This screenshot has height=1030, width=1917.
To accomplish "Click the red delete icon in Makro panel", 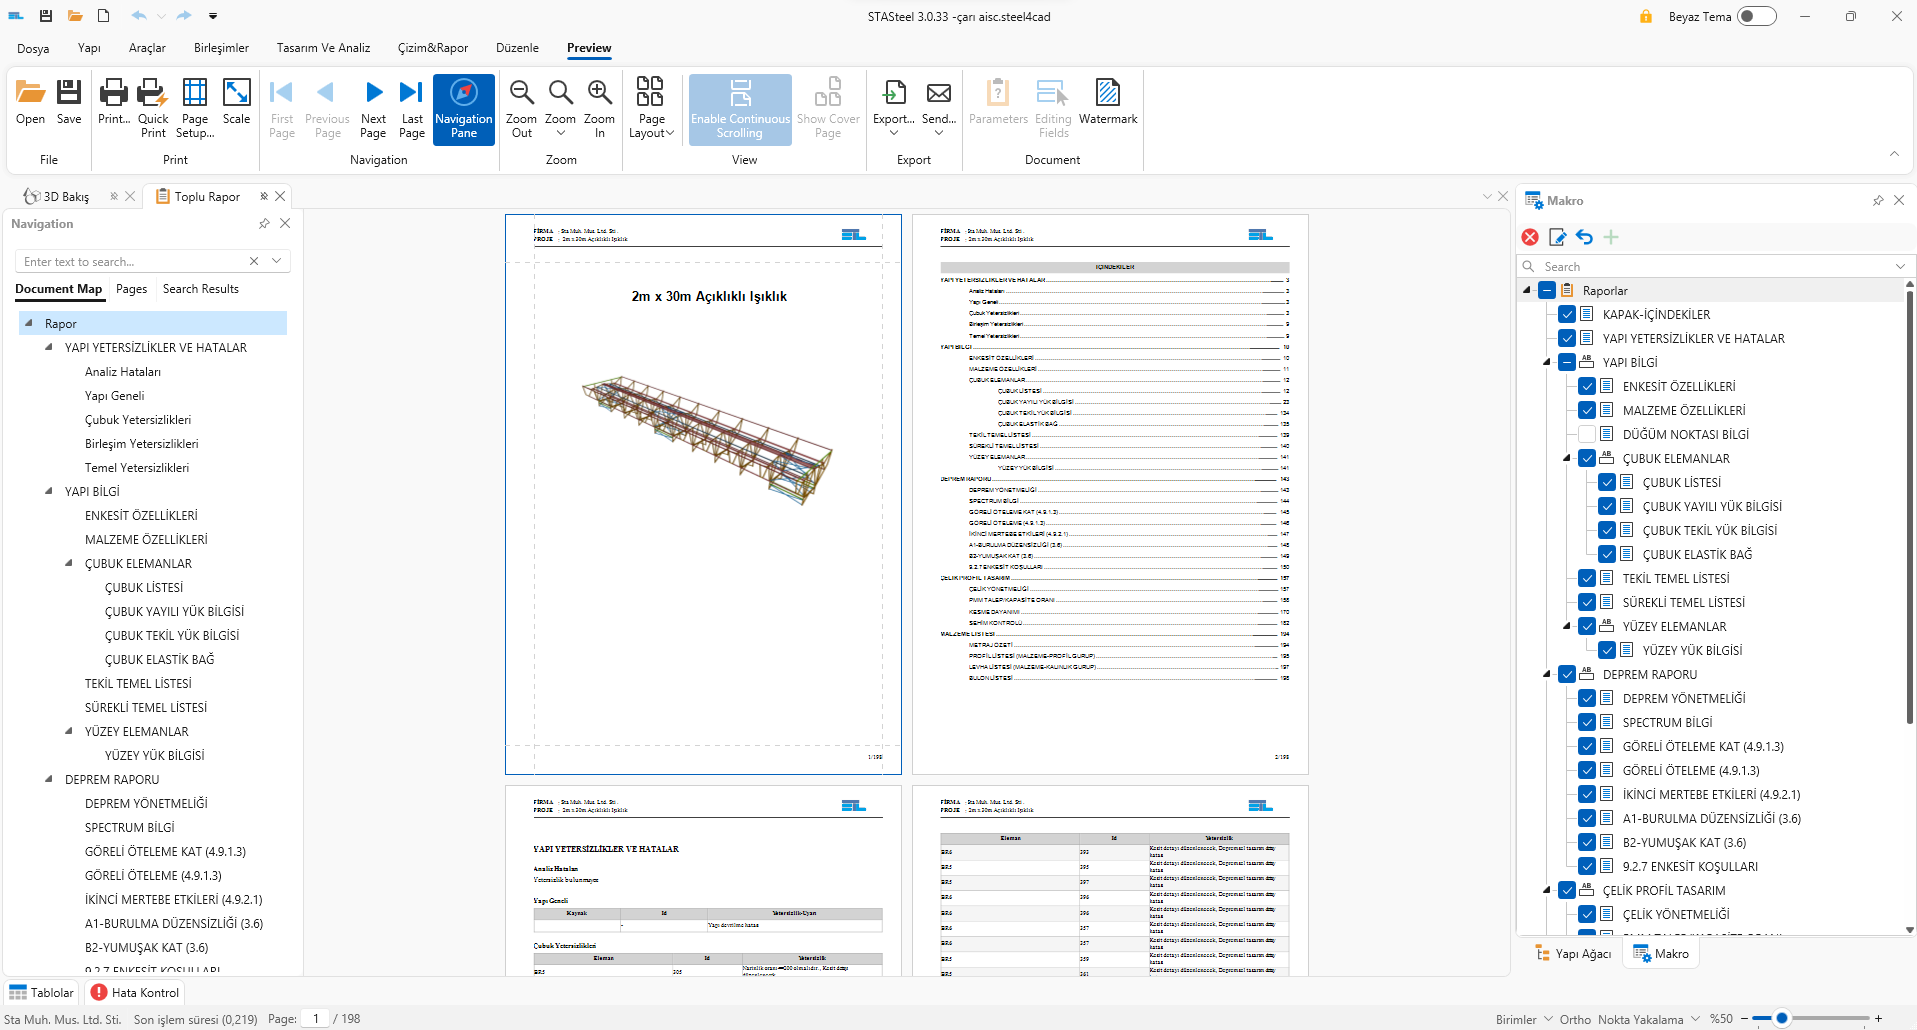I will (x=1530, y=237).
